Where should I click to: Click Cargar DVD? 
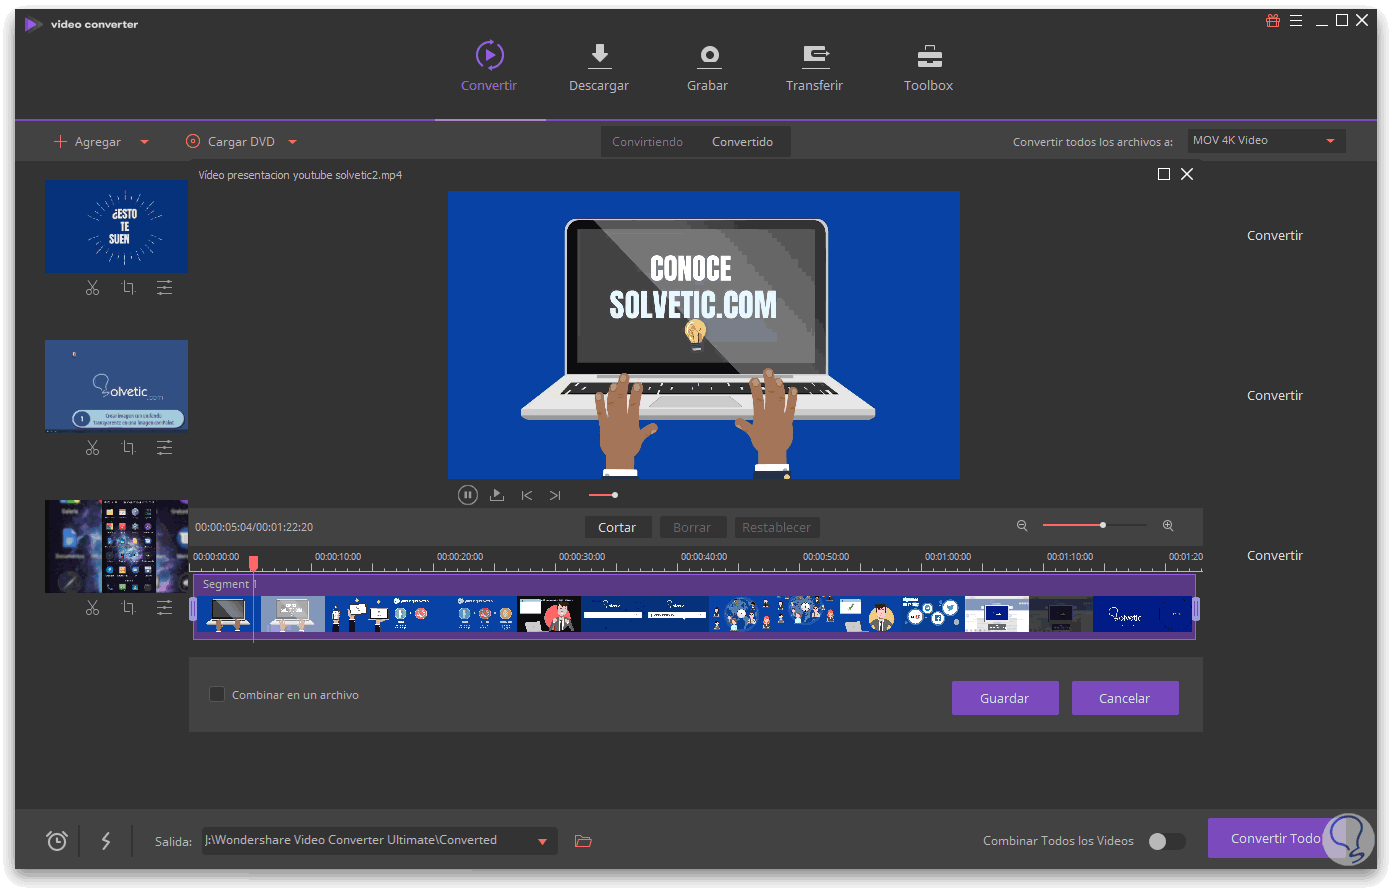pyautogui.click(x=231, y=142)
